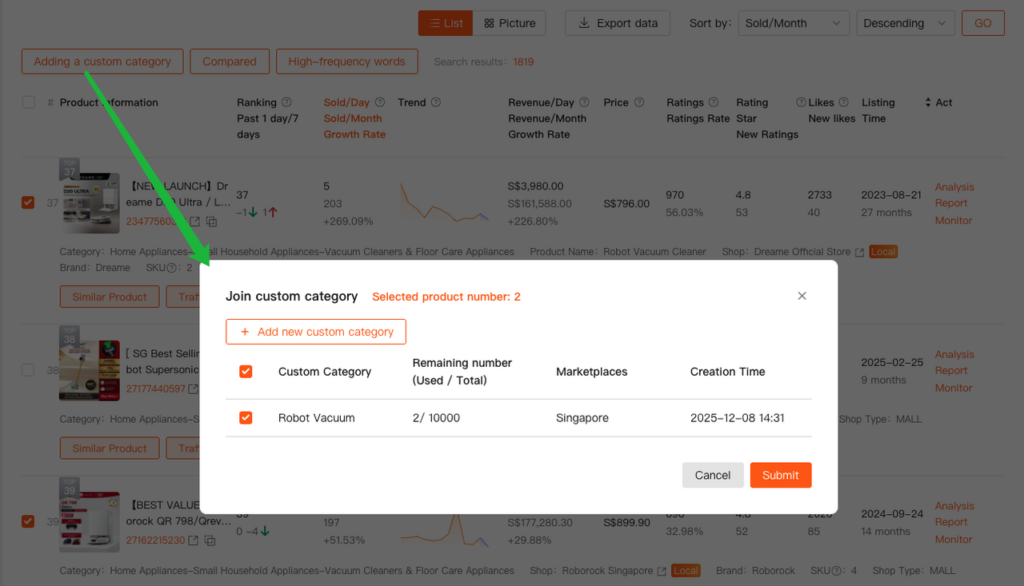Viewport: 1024px width, 586px height.
Task: Click copy icon beside product ID 27162215230
Action: (210, 541)
